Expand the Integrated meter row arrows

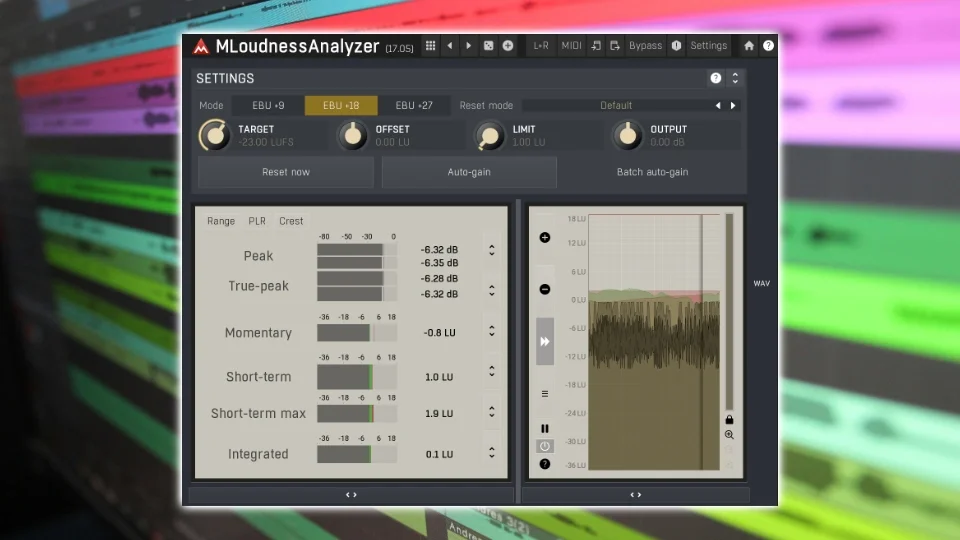(492, 452)
